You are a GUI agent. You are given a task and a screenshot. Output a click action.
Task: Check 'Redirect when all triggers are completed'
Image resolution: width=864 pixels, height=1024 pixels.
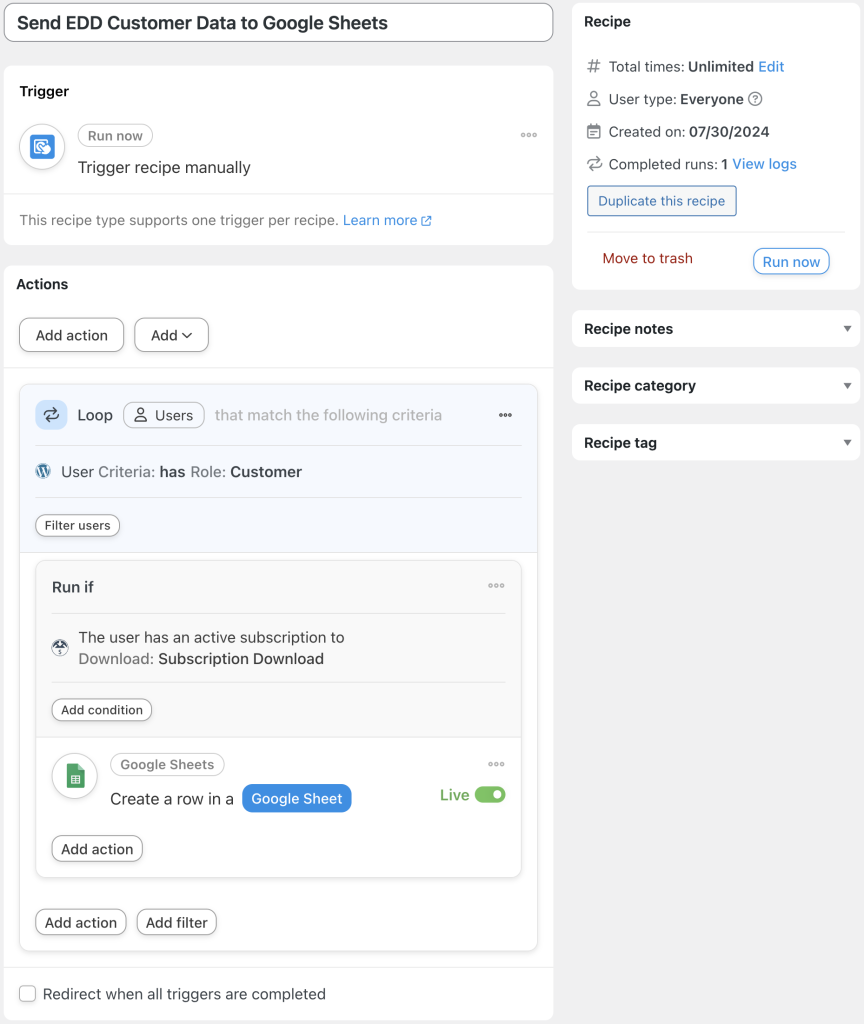27,994
